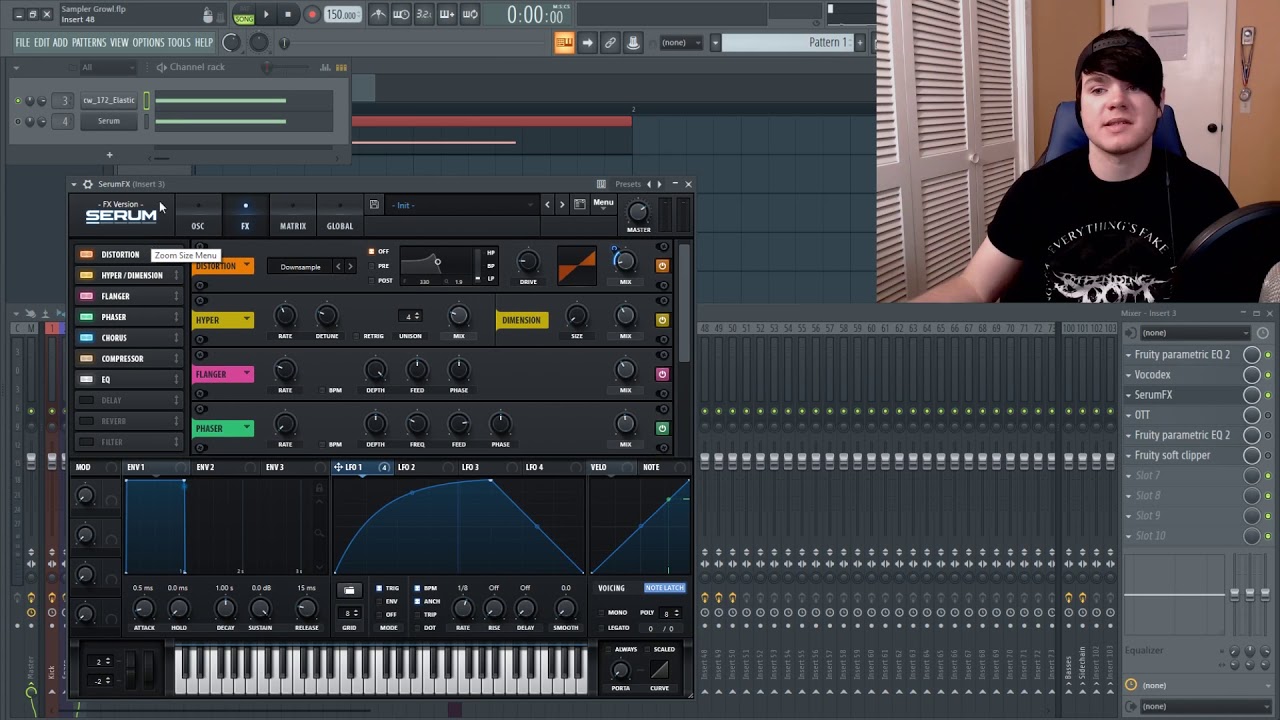Open the PHASER module dropdown arrow
The height and width of the screenshot is (720, 1280).
246,428
